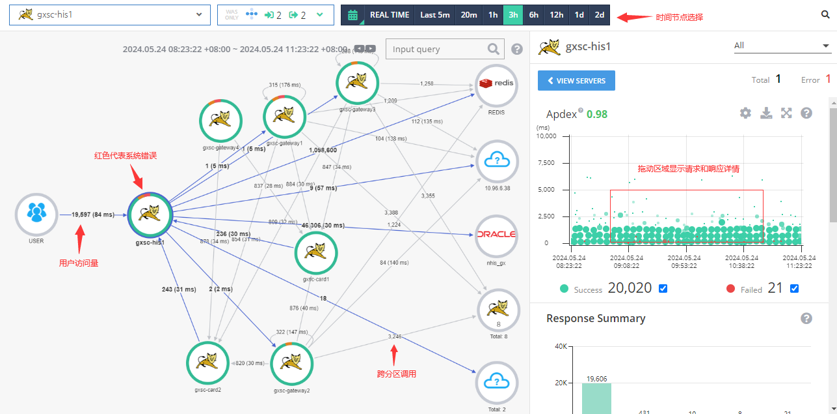Select the 1d time range
The height and width of the screenshot is (414, 837).
pyautogui.click(x=579, y=15)
